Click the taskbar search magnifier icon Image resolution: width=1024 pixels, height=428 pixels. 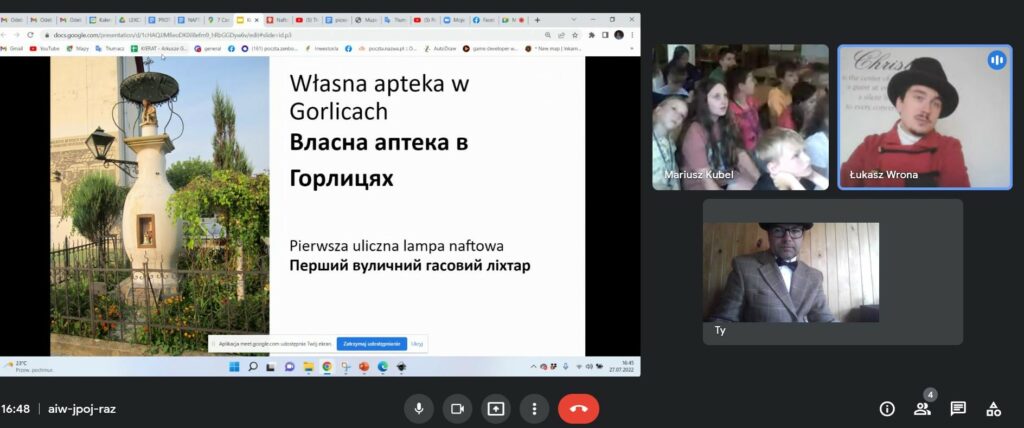point(253,367)
